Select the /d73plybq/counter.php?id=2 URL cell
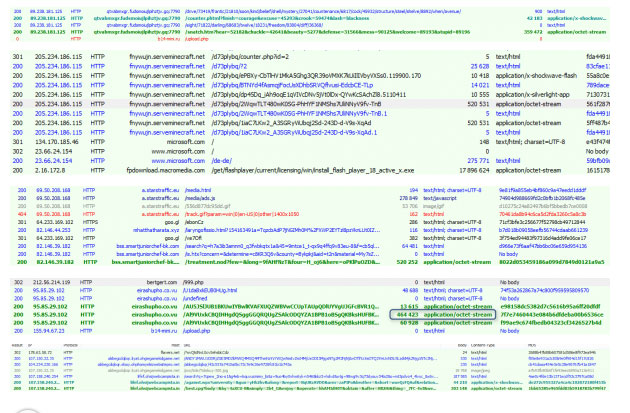Viewport: 630px width, 413px height. tap(250, 57)
